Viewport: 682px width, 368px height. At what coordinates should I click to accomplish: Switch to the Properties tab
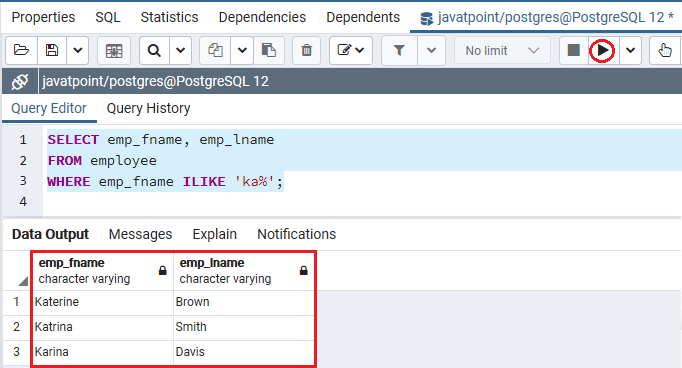[43, 17]
